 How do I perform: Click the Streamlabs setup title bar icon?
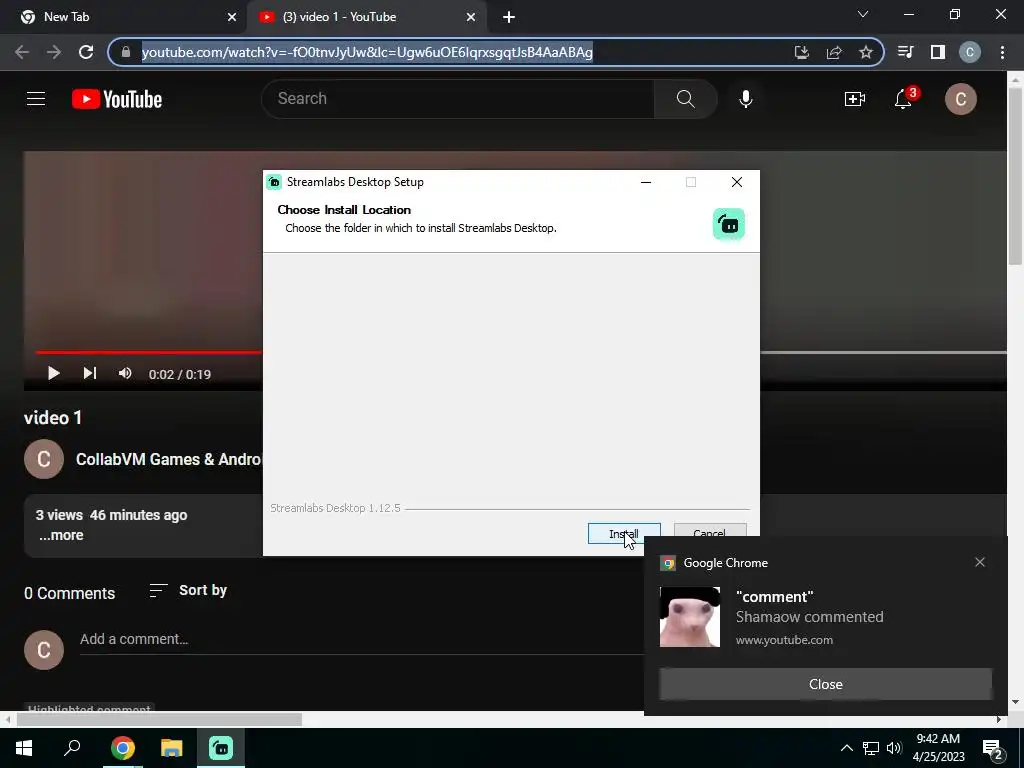[274, 182]
